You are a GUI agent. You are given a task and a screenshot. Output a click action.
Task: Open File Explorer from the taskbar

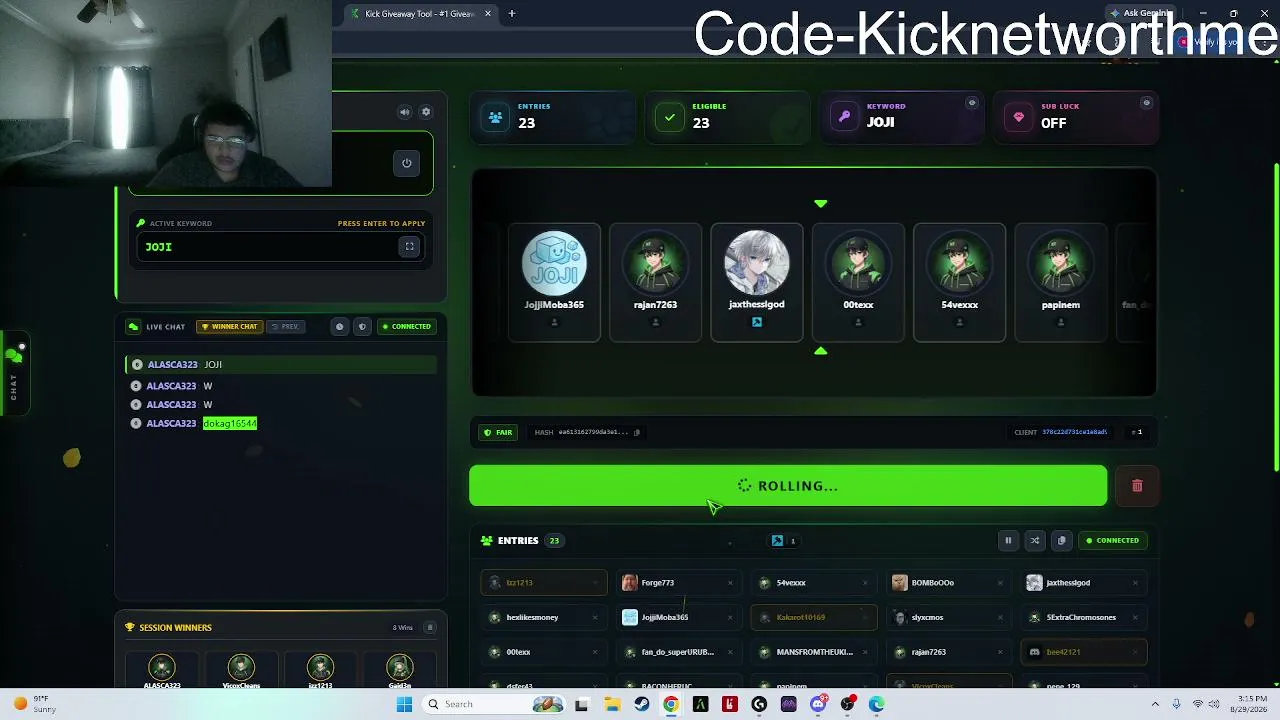612,704
